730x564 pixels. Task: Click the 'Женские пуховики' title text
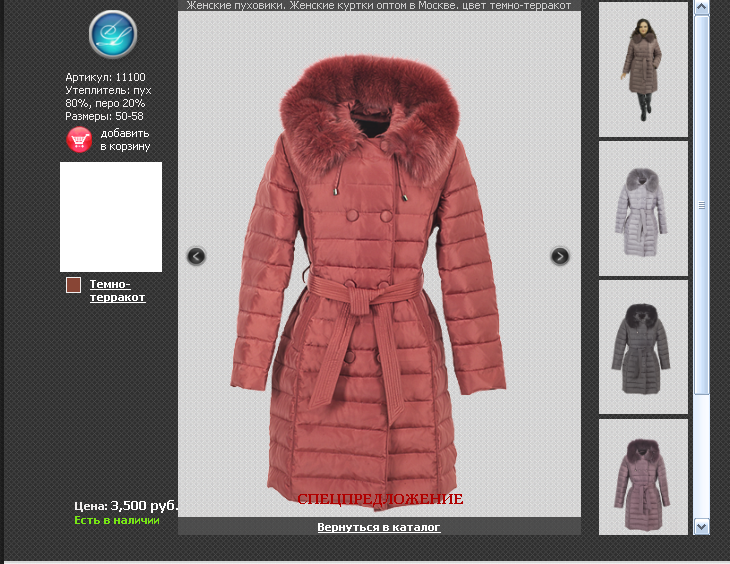tap(235, 6)
